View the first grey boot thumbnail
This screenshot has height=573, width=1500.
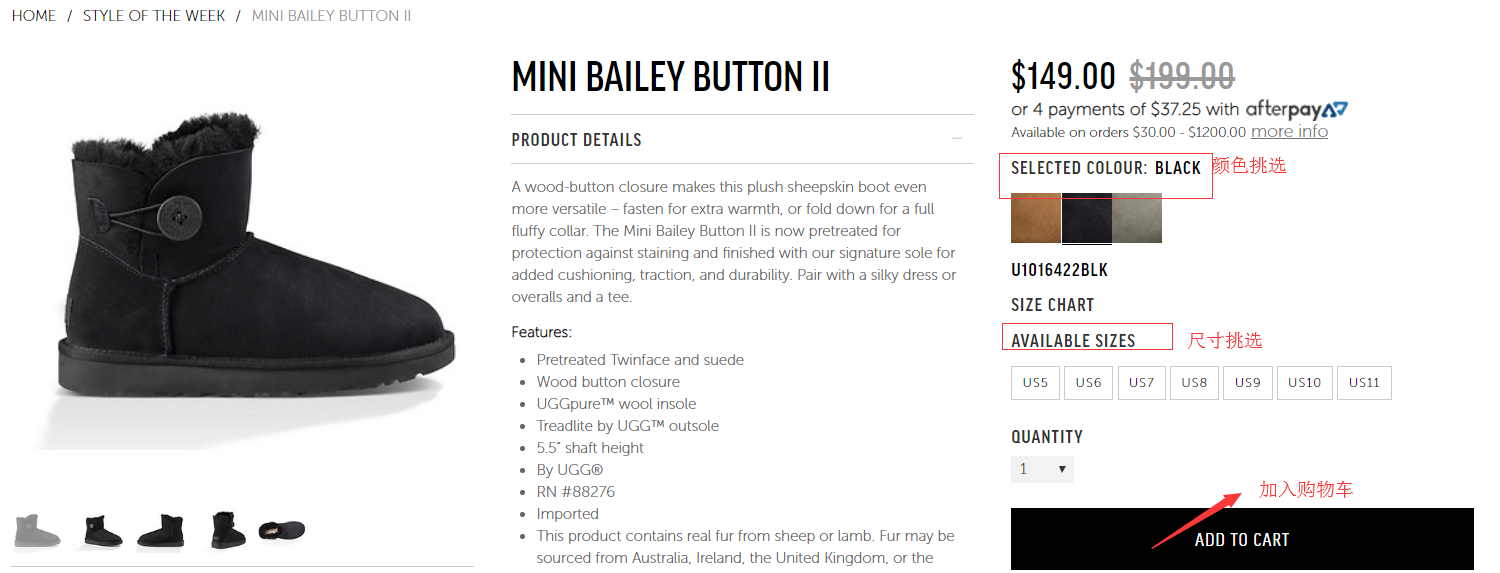[38, 529]
